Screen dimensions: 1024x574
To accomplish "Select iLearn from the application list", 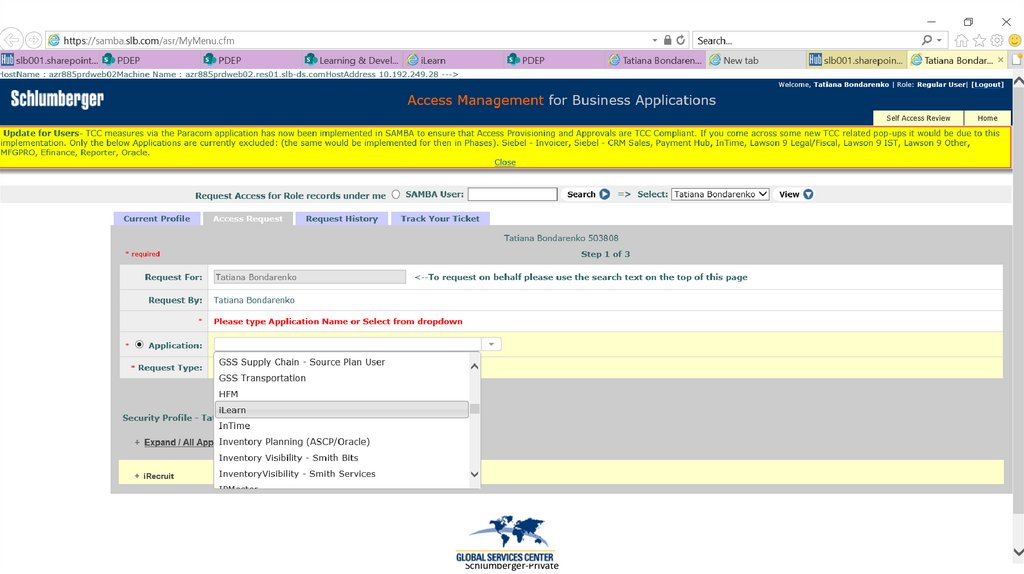I will [x=342, y=409].
